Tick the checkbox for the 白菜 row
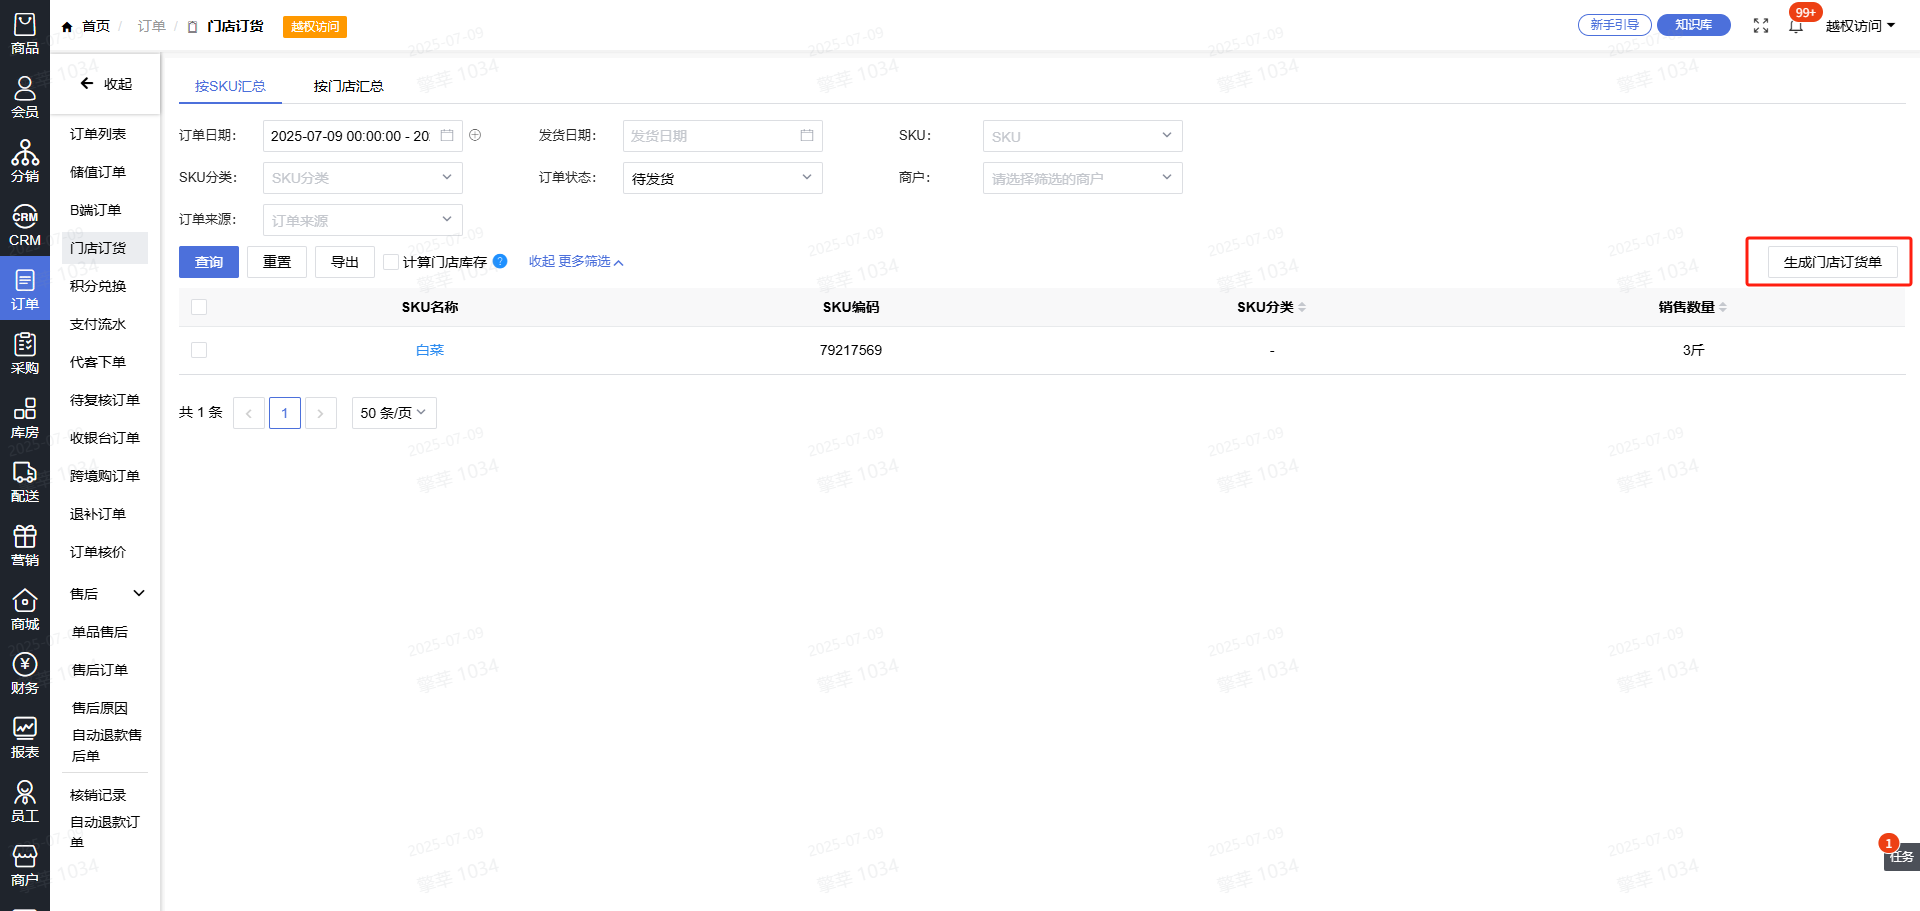The image size is (1920, 911). (x=199, y=350)
